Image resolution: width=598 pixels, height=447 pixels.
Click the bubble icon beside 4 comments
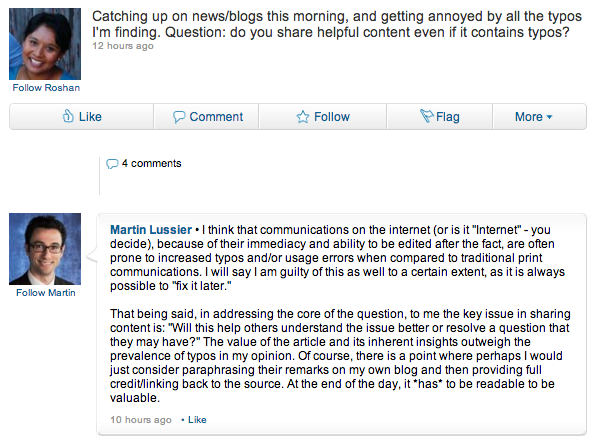(x=112, y=164)
